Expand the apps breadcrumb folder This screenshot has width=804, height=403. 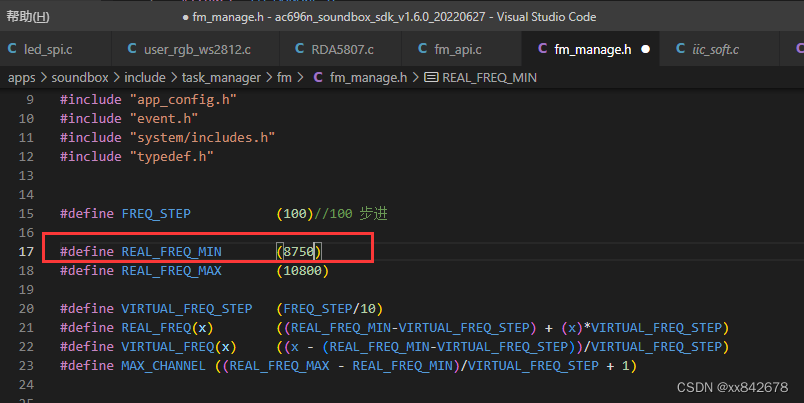point(22,77)
